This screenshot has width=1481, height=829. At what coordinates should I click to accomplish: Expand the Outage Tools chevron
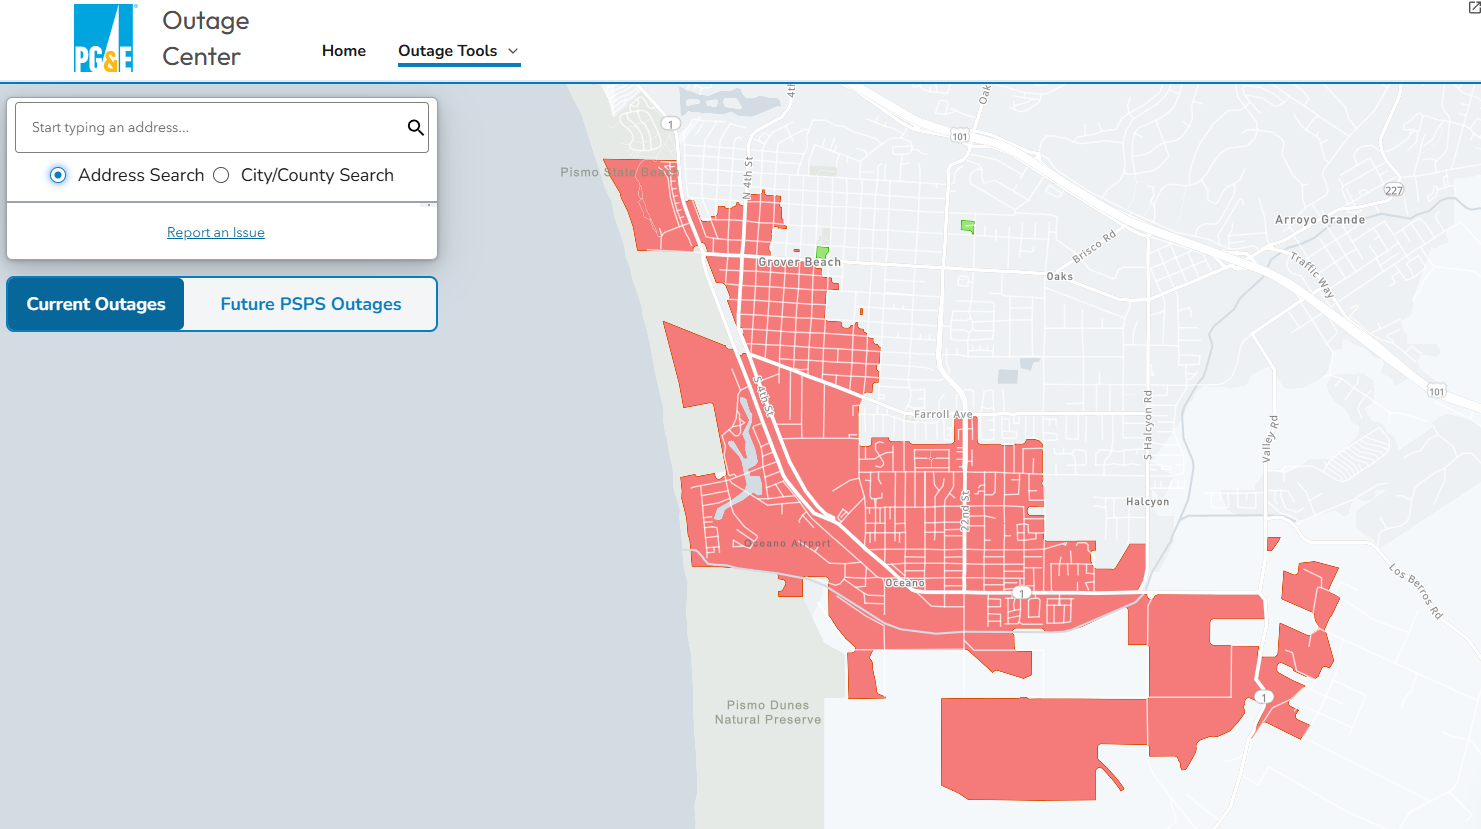tap(513, 51)
